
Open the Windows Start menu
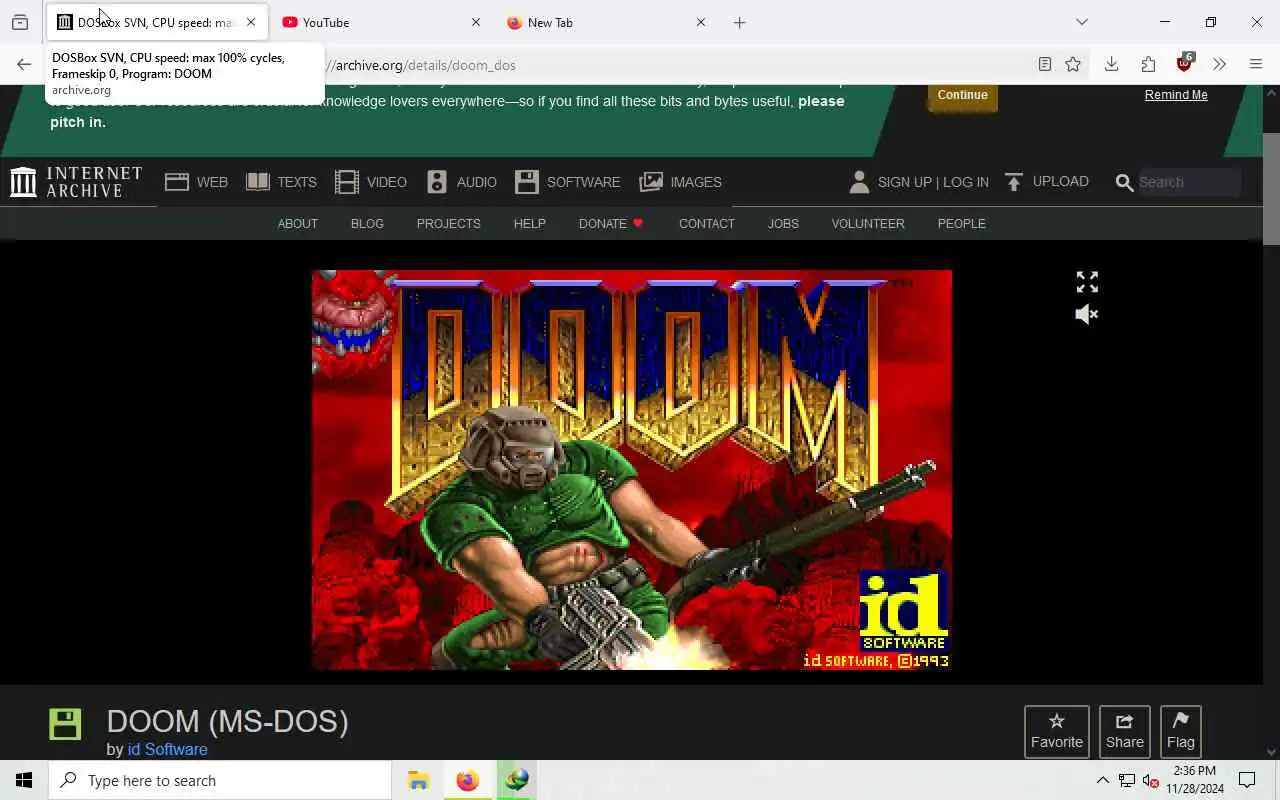pyautogui.click(x=24, y=780)
